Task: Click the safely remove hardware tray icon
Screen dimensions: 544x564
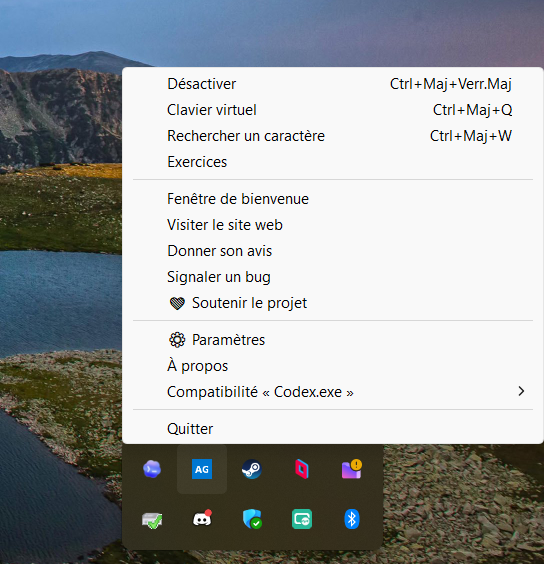Action: click(152, 520)
